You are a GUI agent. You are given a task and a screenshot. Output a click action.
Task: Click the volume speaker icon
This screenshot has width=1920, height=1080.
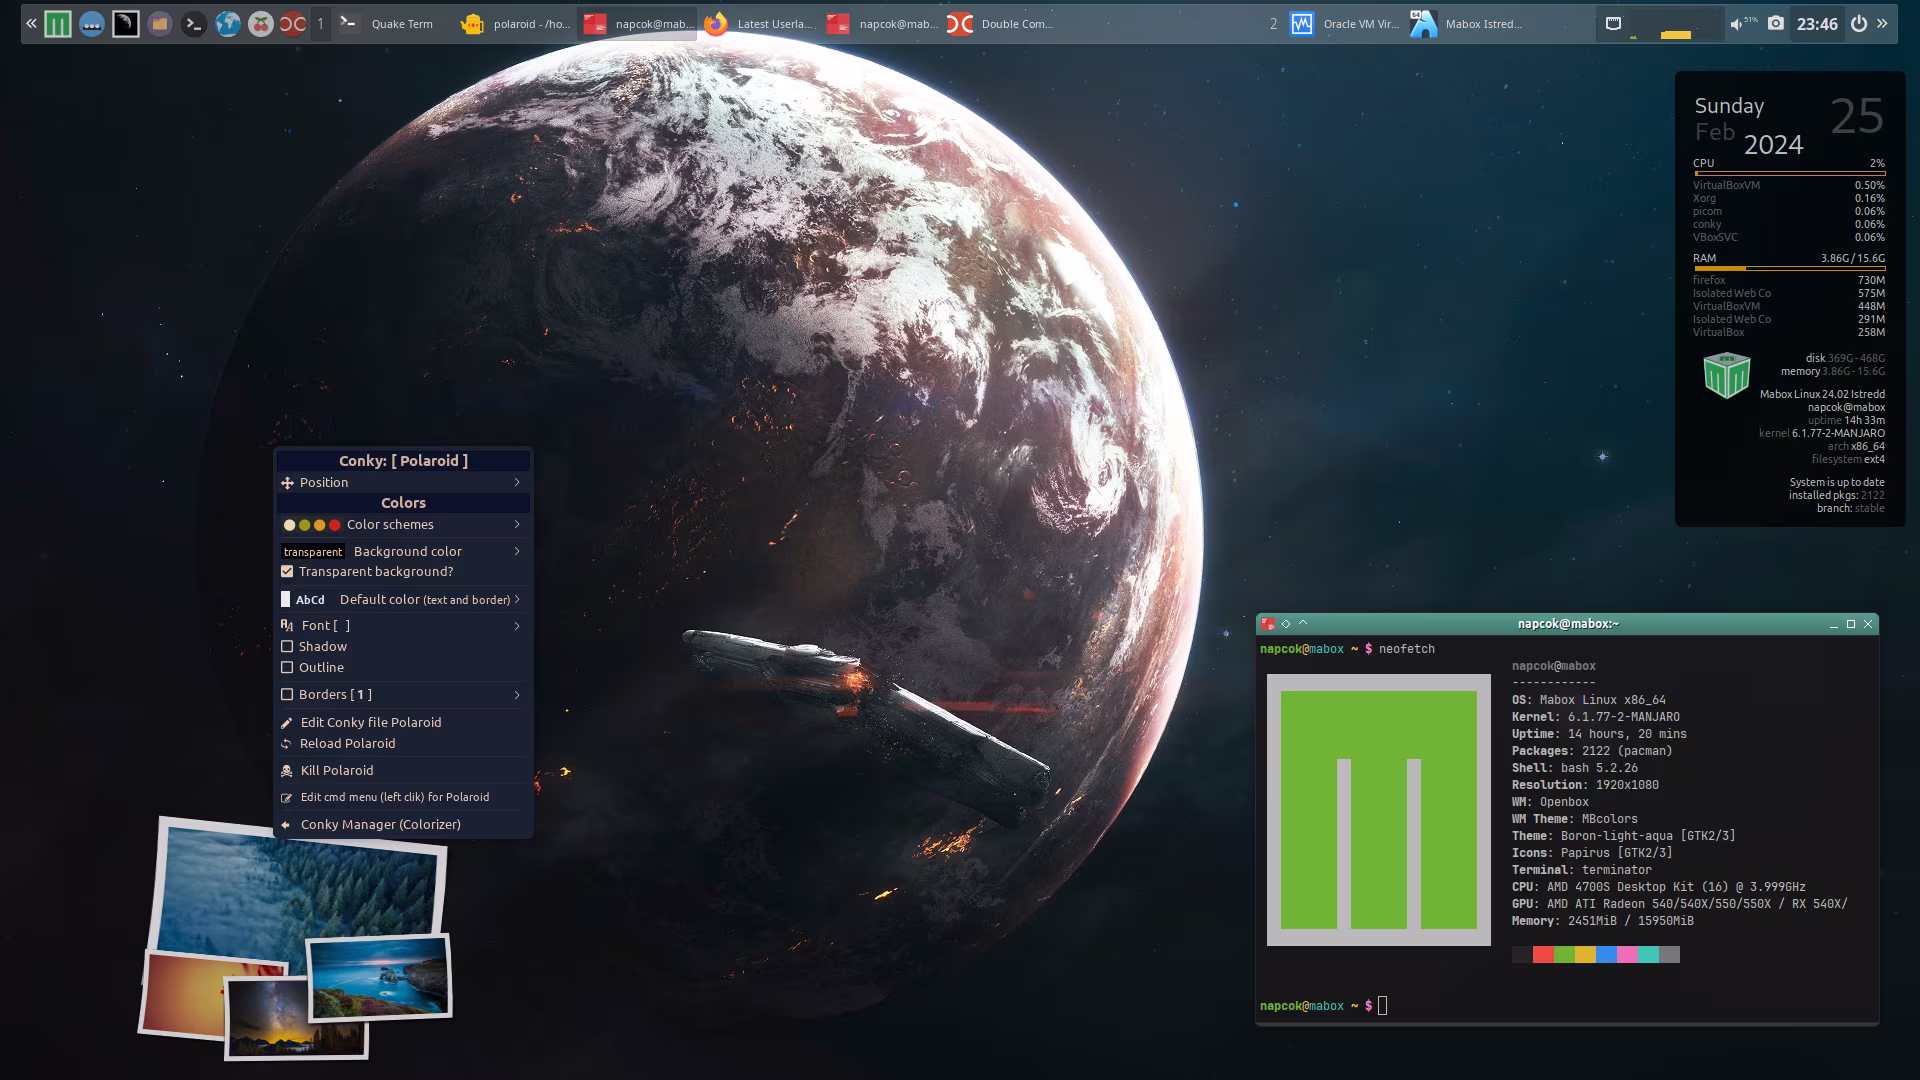1736,24
